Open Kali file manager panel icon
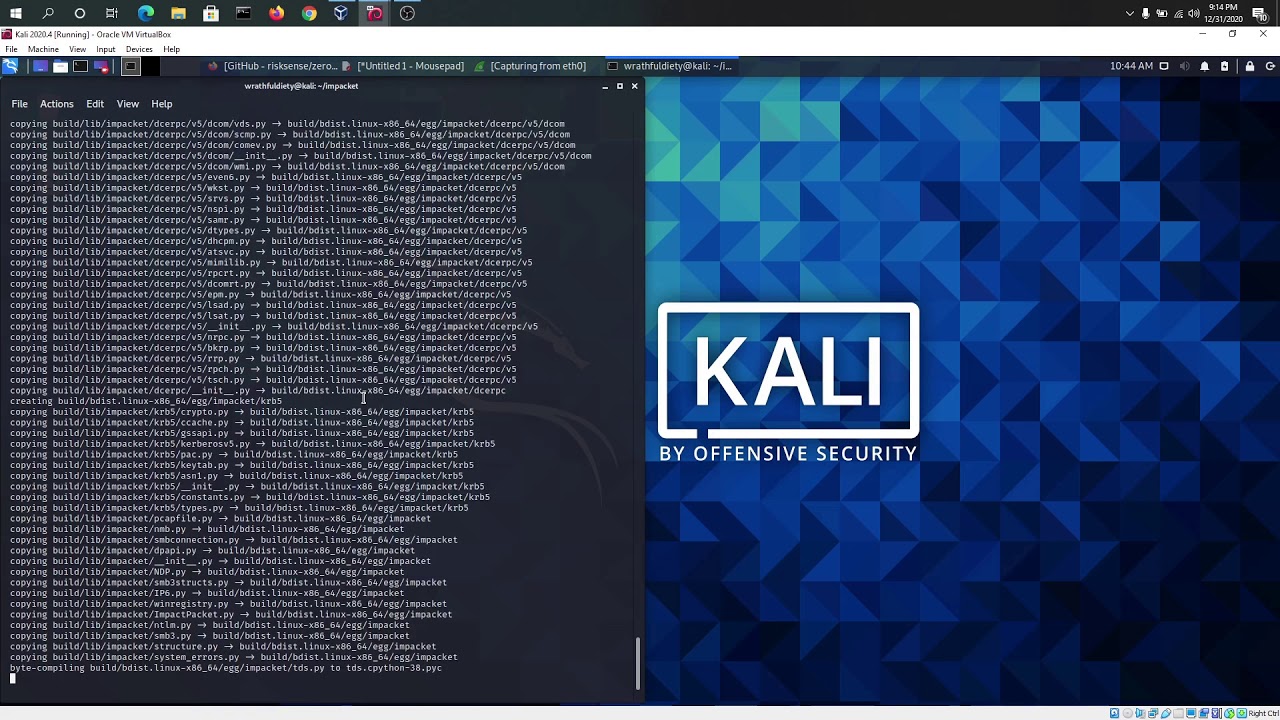Viewport: 1280px width, 720px height. (60, 66)
